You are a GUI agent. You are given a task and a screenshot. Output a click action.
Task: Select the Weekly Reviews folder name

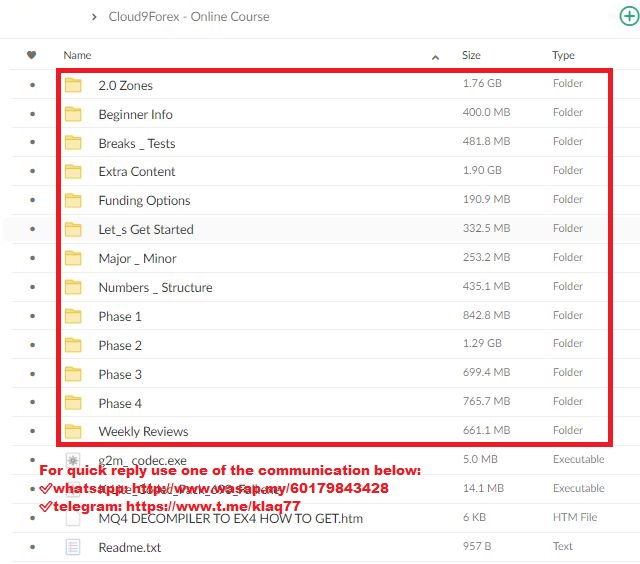tap(143, 431)
